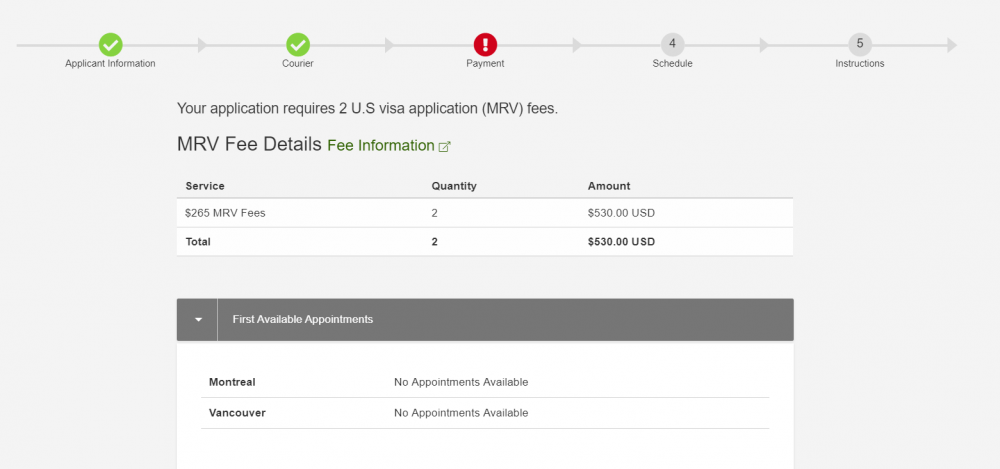The width and height of the screenshot is (1000, 469).
Task: Click the Schedule step label
Action: 672,64
